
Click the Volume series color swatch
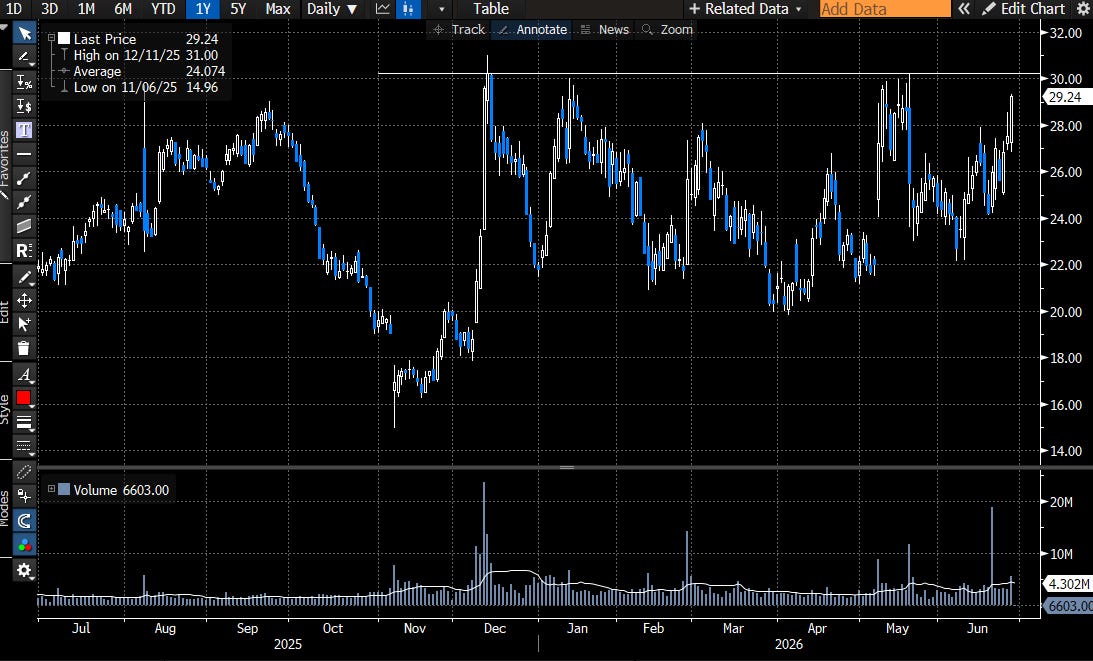(x=64, y=489)
